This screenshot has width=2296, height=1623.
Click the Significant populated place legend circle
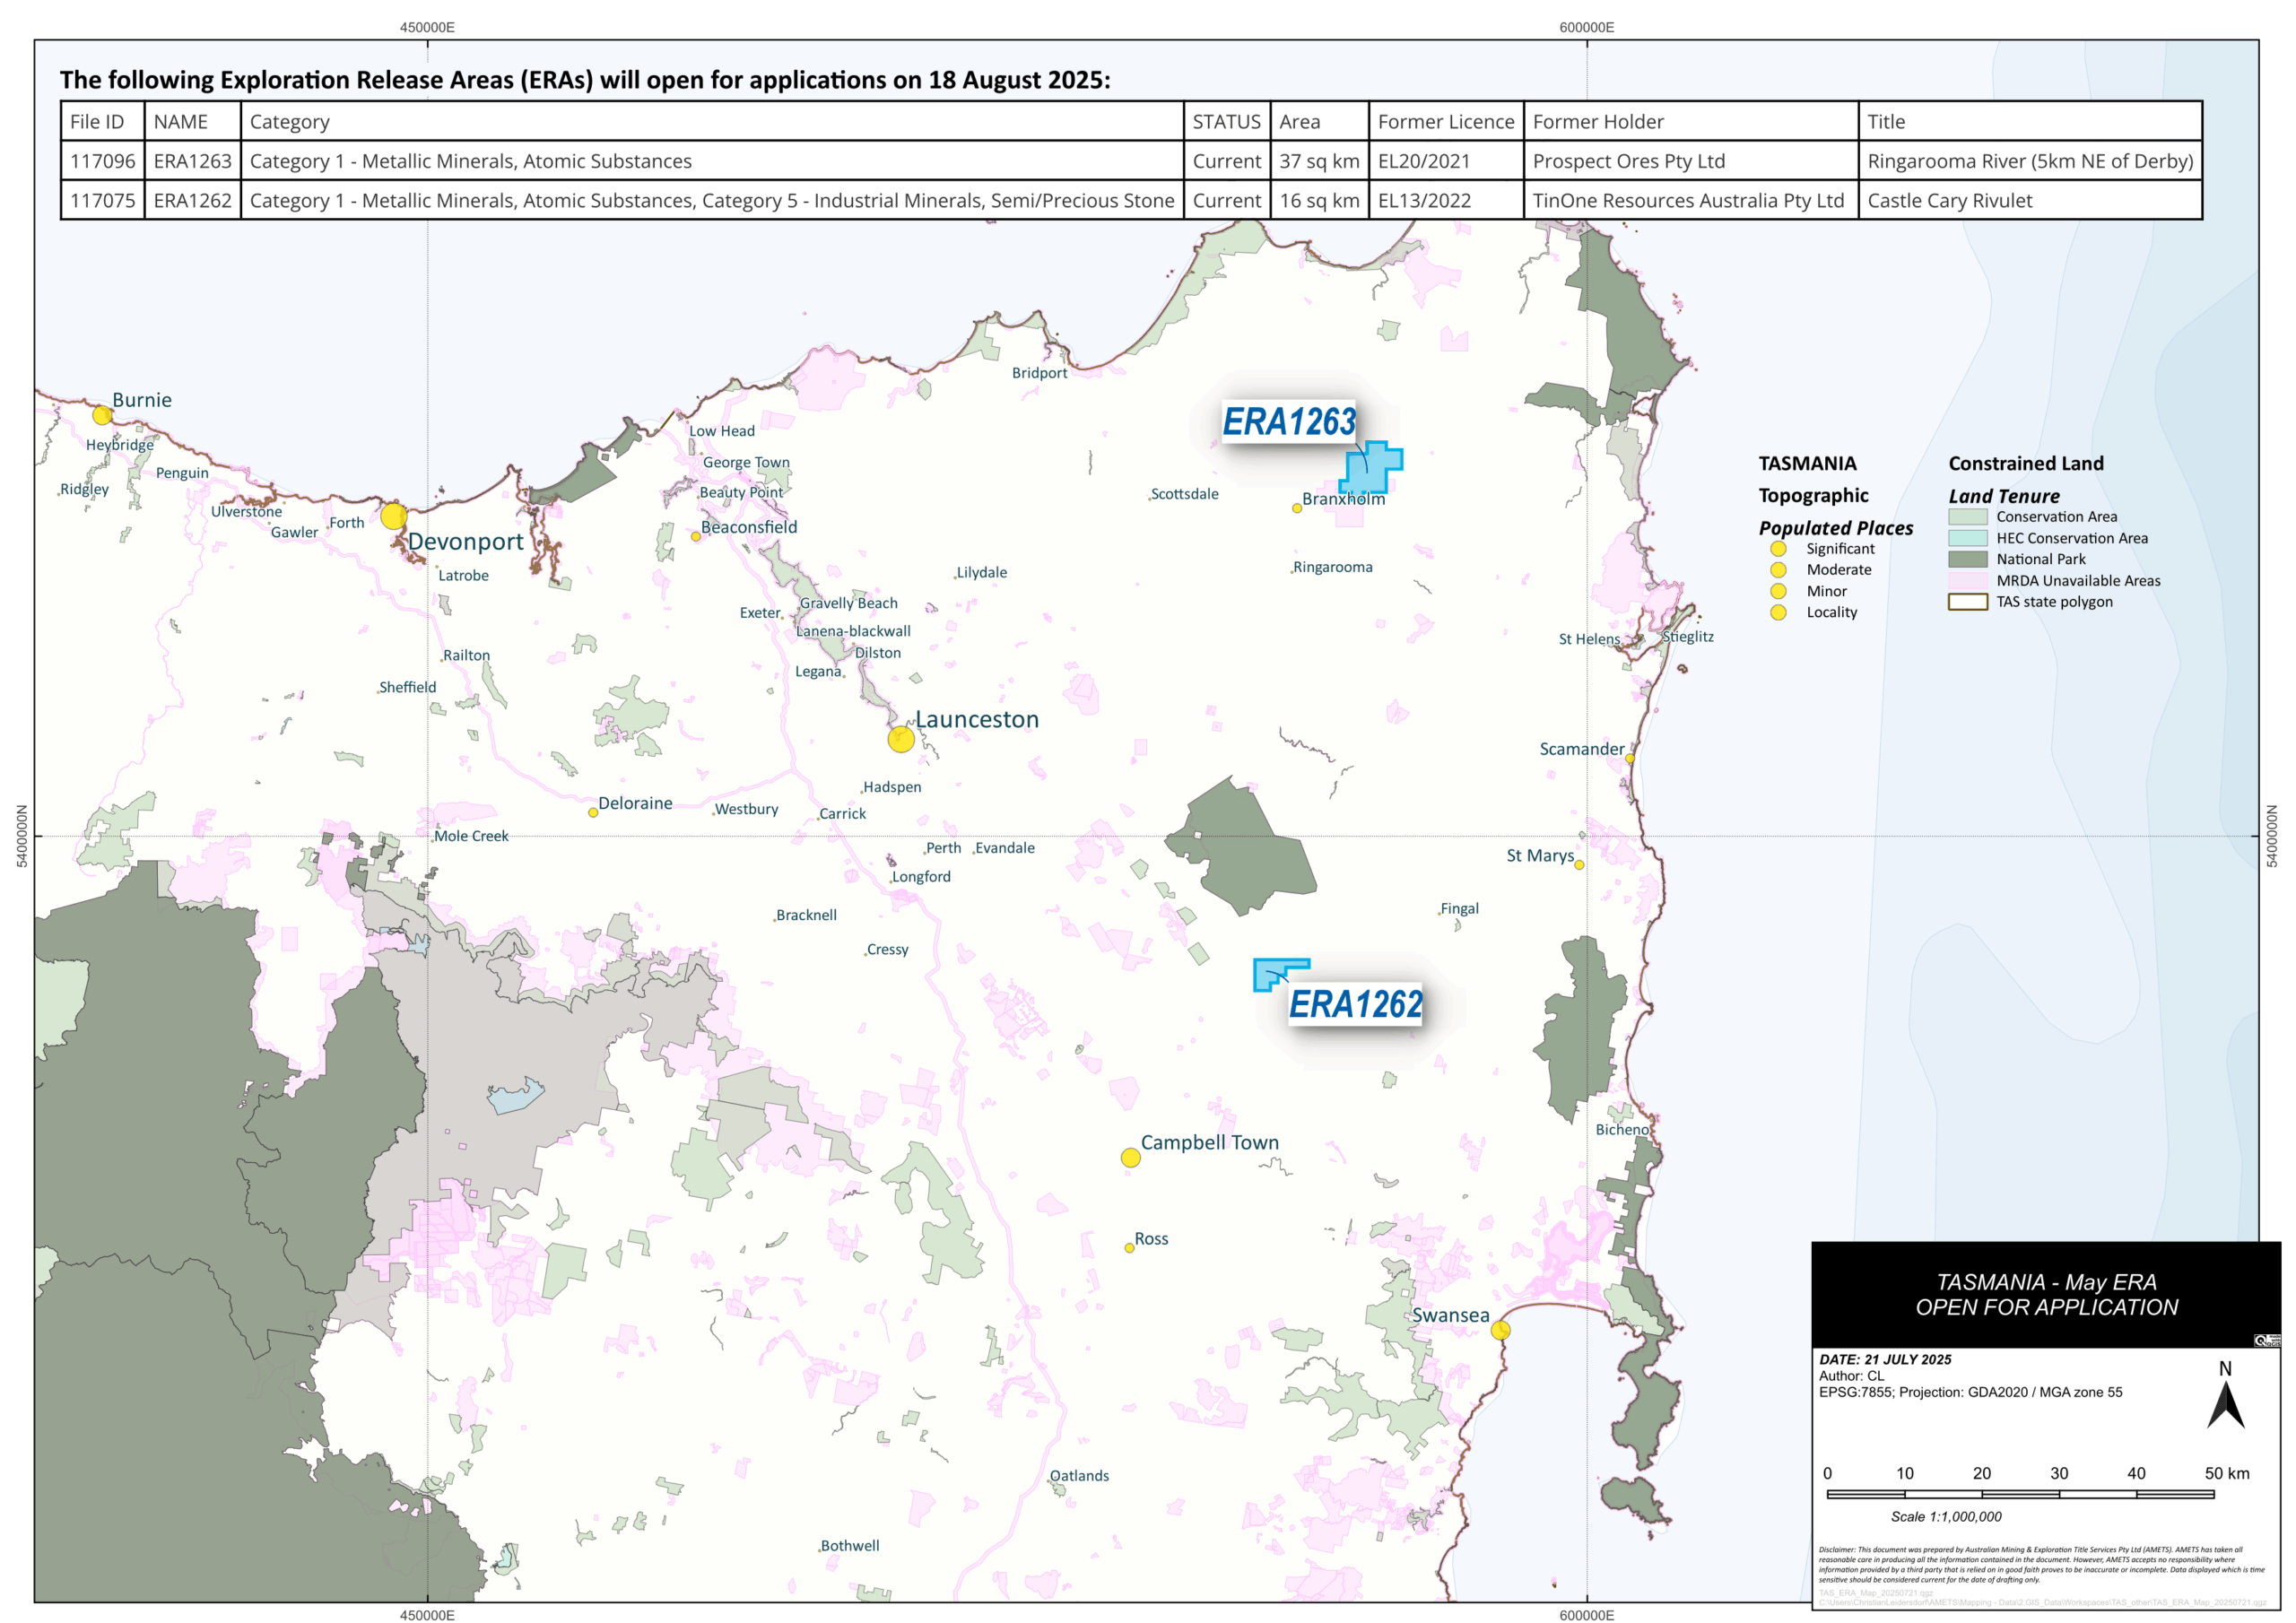click(x=1777, y=549)
